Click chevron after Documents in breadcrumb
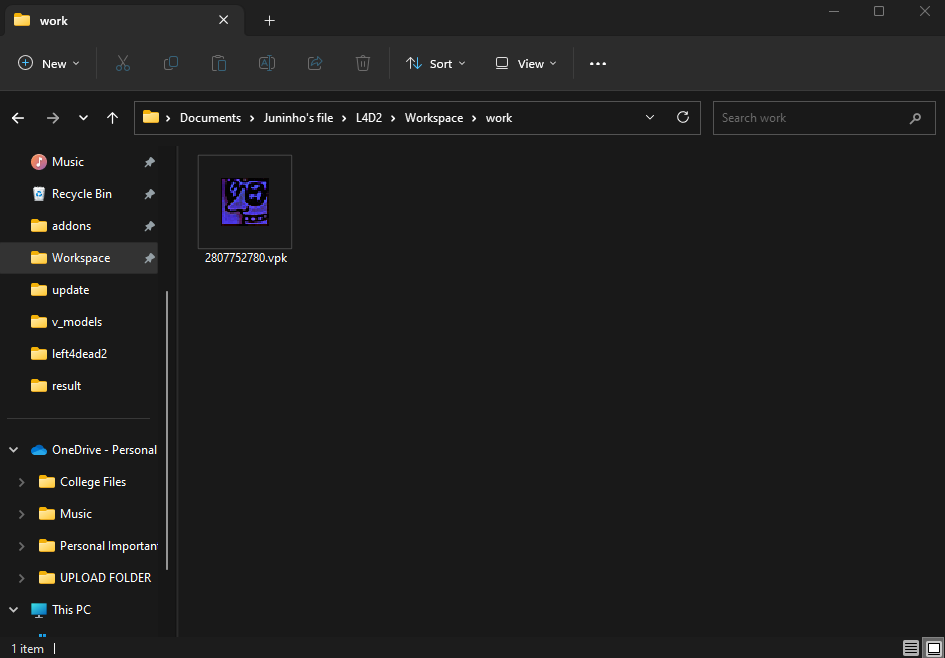The width and height of the screenshot is (945, 658). (x=253, y=118)
